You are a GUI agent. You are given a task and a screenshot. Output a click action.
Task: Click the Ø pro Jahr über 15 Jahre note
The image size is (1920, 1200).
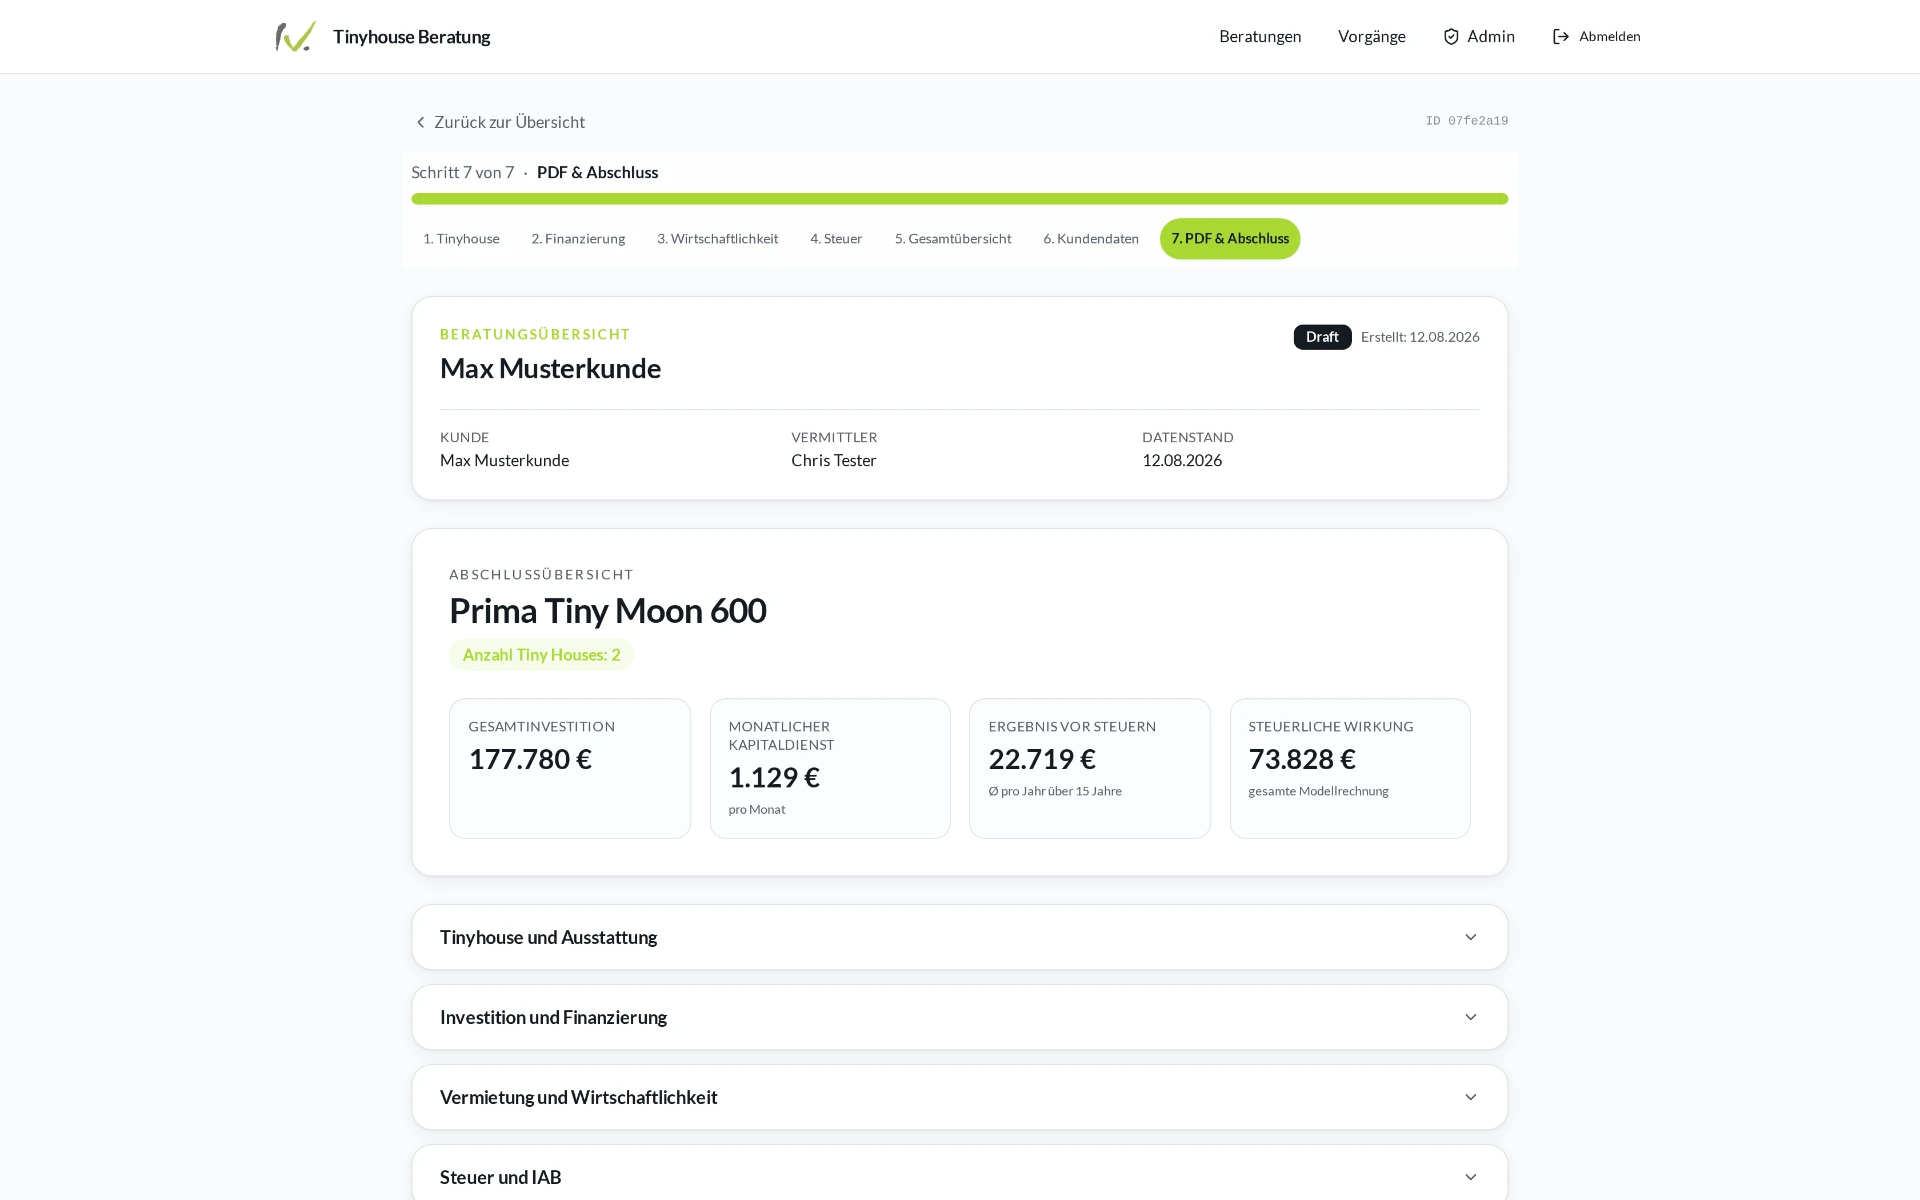1055,791
